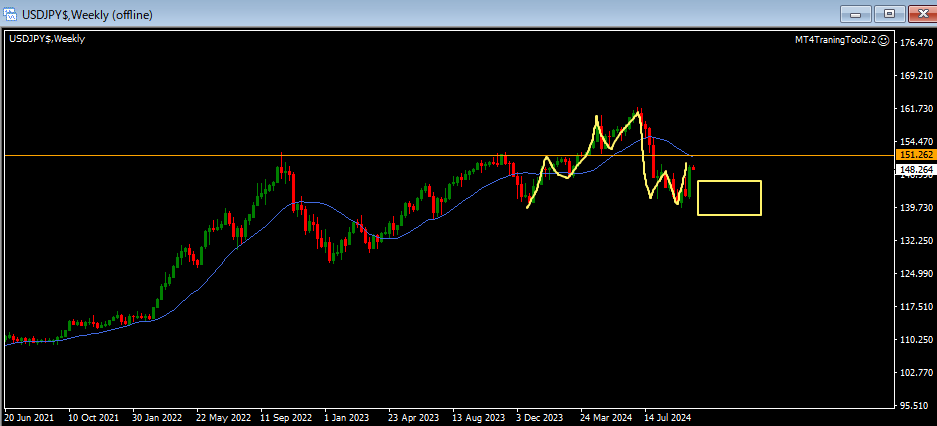Viewport: 937px width, 426px height.
Task: Close the USDJPY weekly chart window
Action: (920, 13)
